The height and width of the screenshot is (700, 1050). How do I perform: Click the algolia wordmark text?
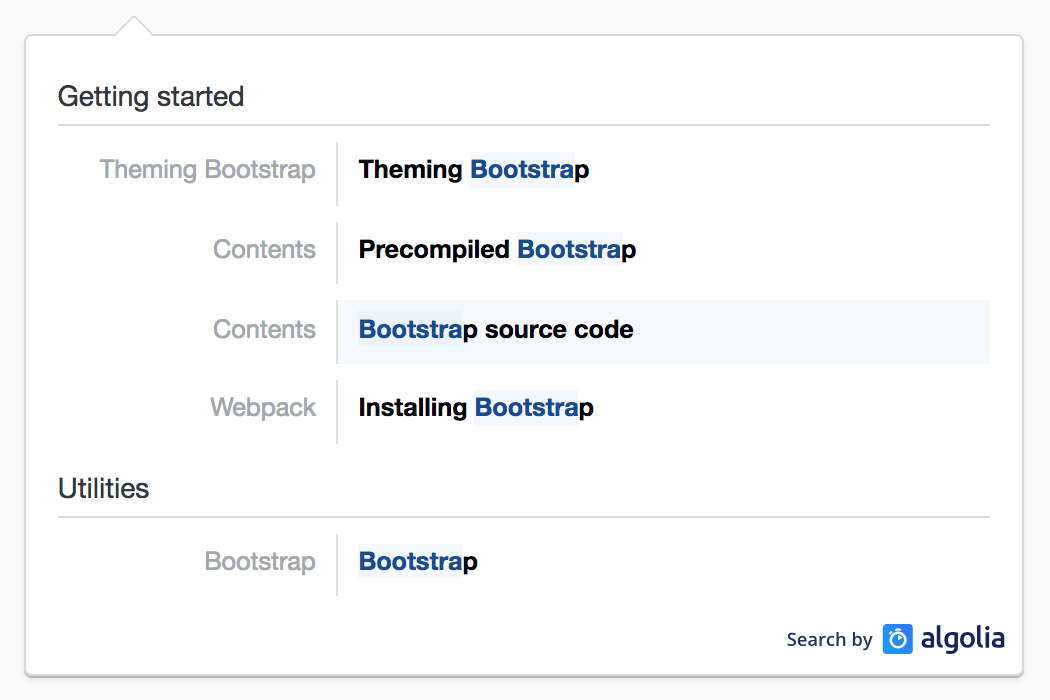pos(962,638)
